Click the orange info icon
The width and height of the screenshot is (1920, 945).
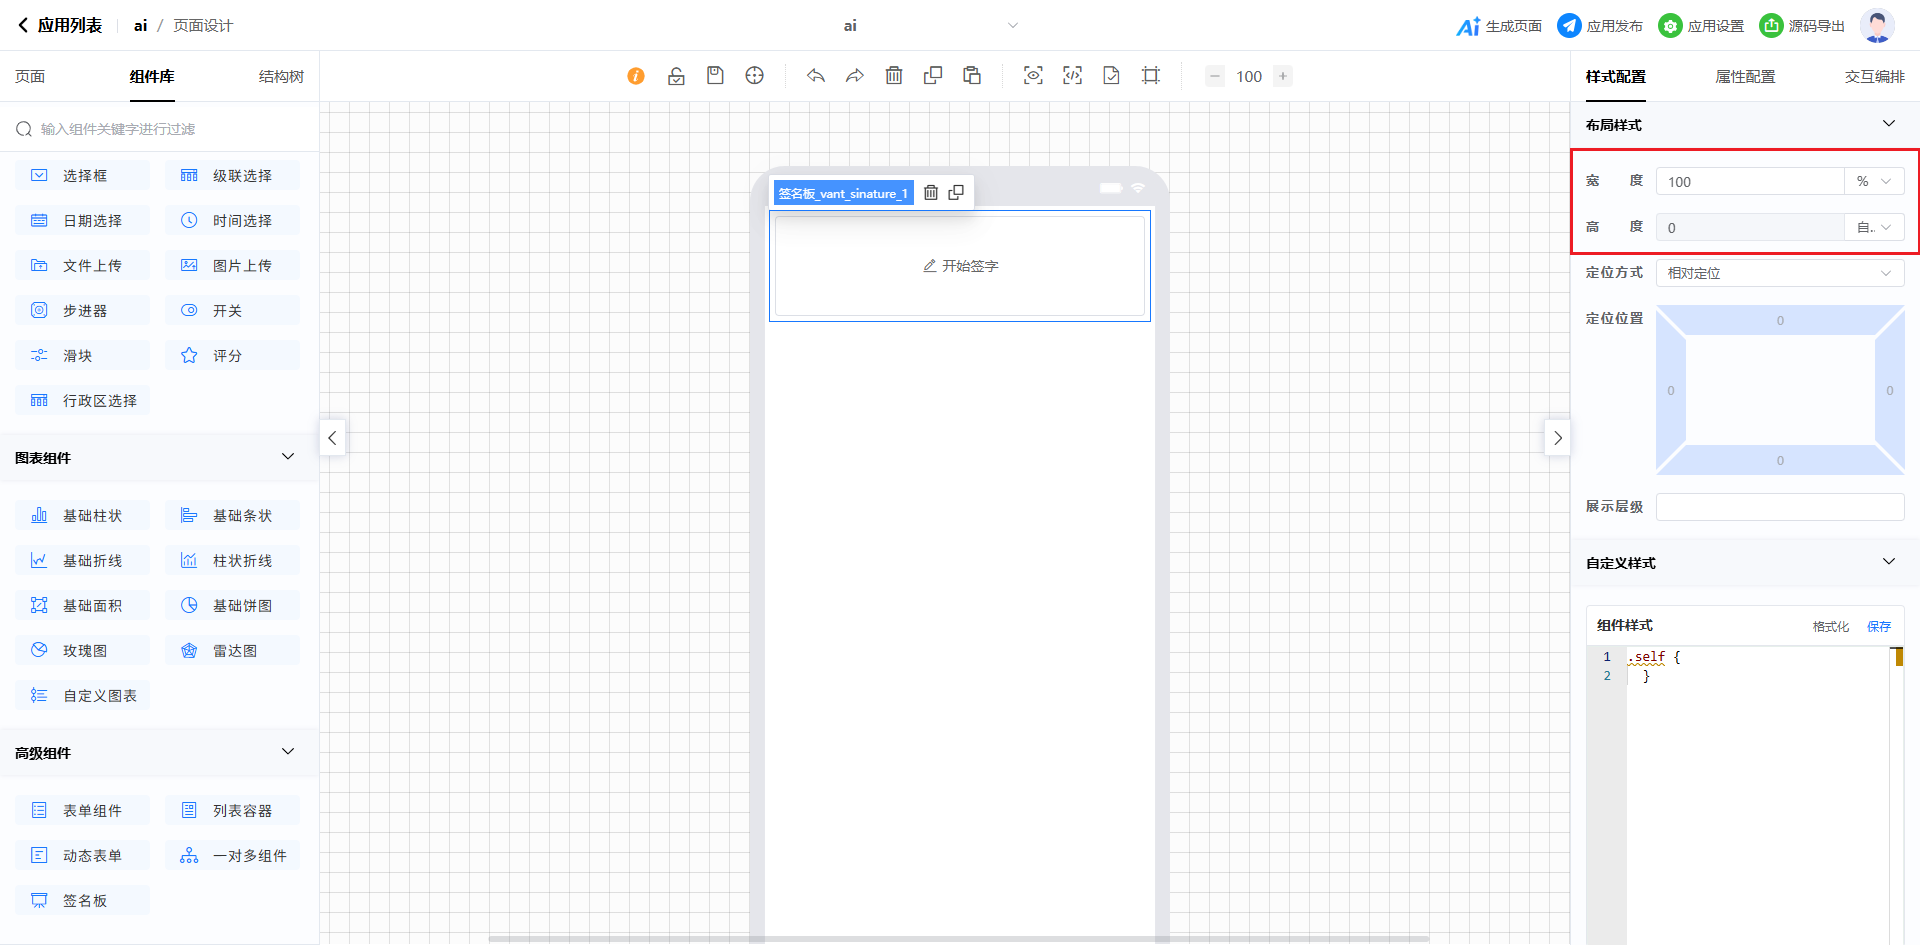tap(636, 76)
